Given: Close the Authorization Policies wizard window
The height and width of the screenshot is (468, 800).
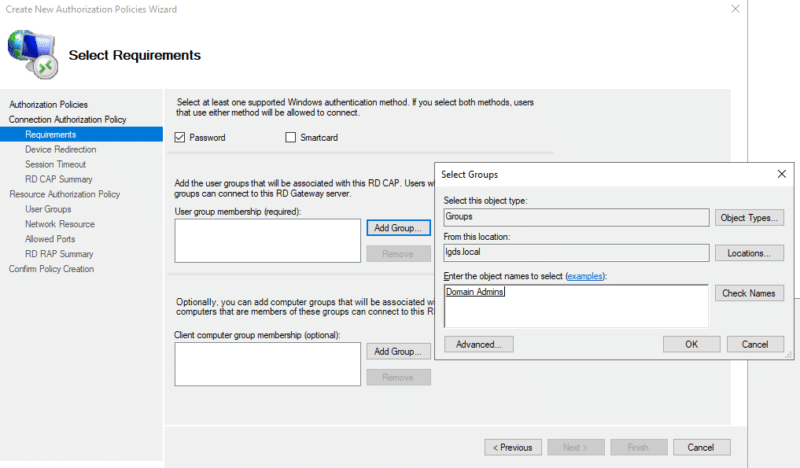Looking at the screenshot, I should 736,9.
